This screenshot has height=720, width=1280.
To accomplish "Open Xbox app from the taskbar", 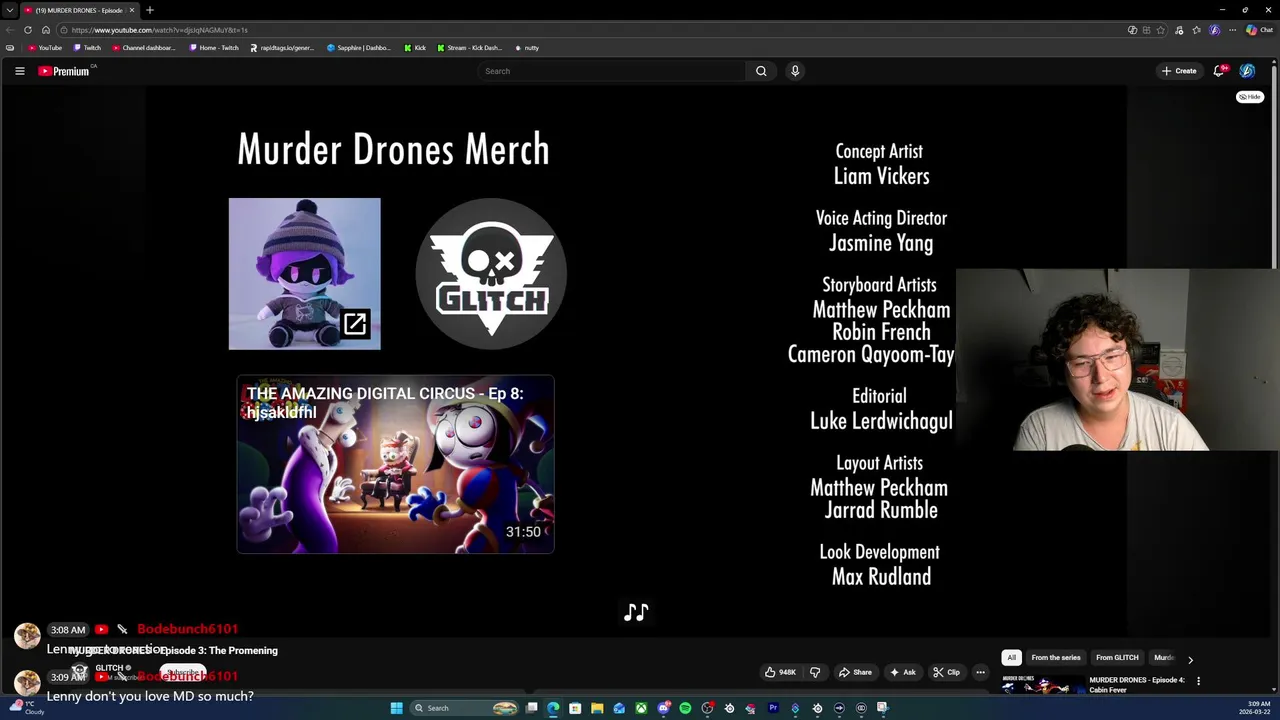I will [x=641, y=708].
